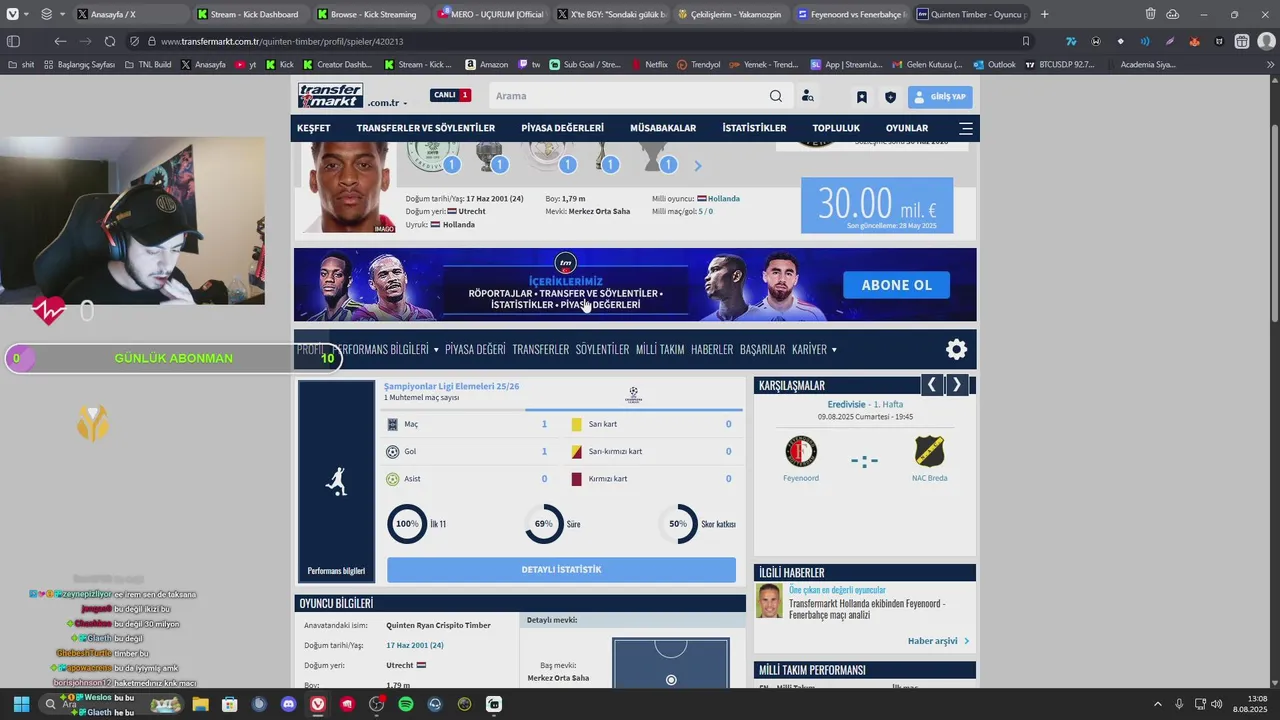Click the NAC Breda club crest

pyautogui.click(x=930, y=452)
